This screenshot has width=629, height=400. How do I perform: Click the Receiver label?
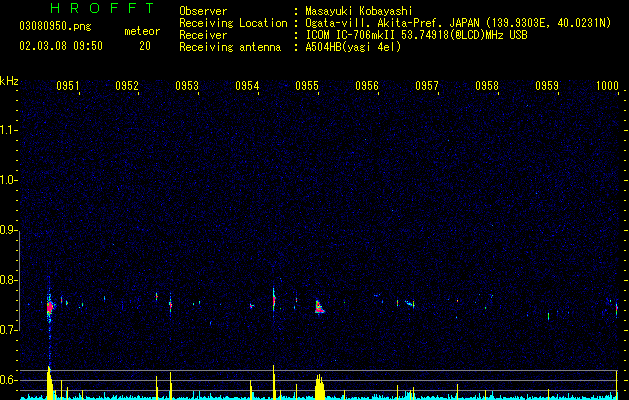(203, 35)
